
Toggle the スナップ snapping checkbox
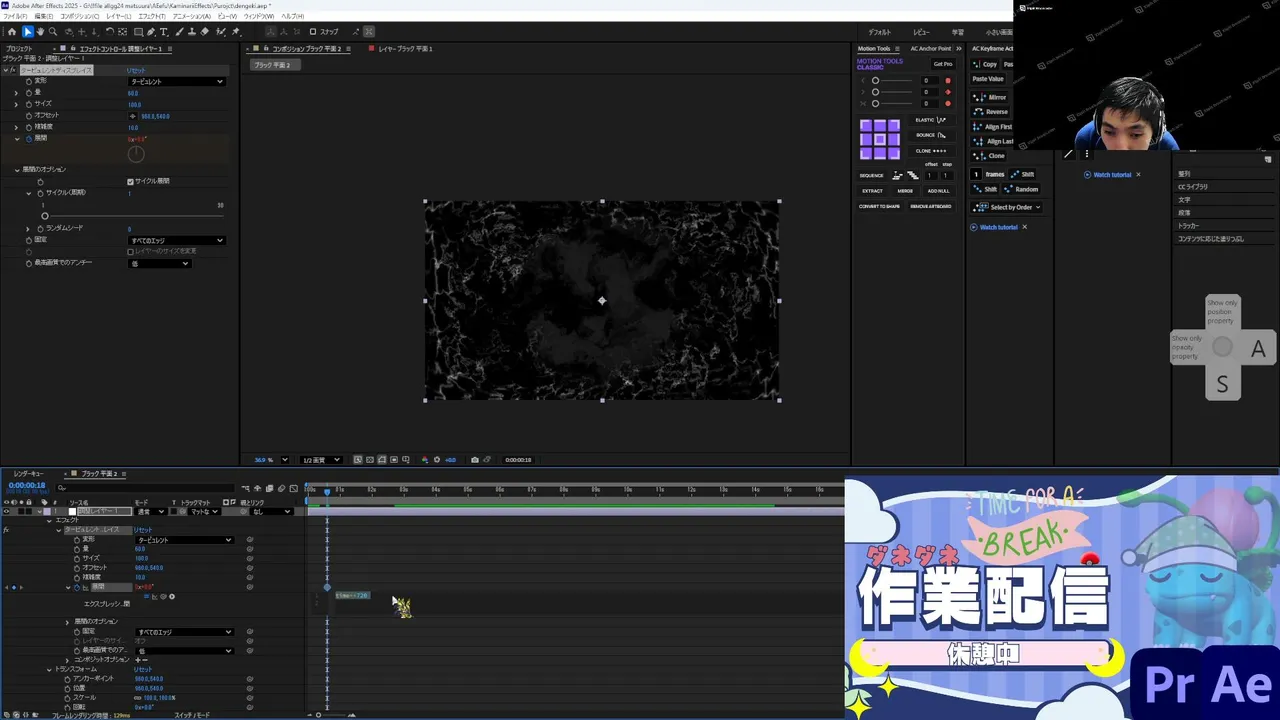(x=312, y=32)
